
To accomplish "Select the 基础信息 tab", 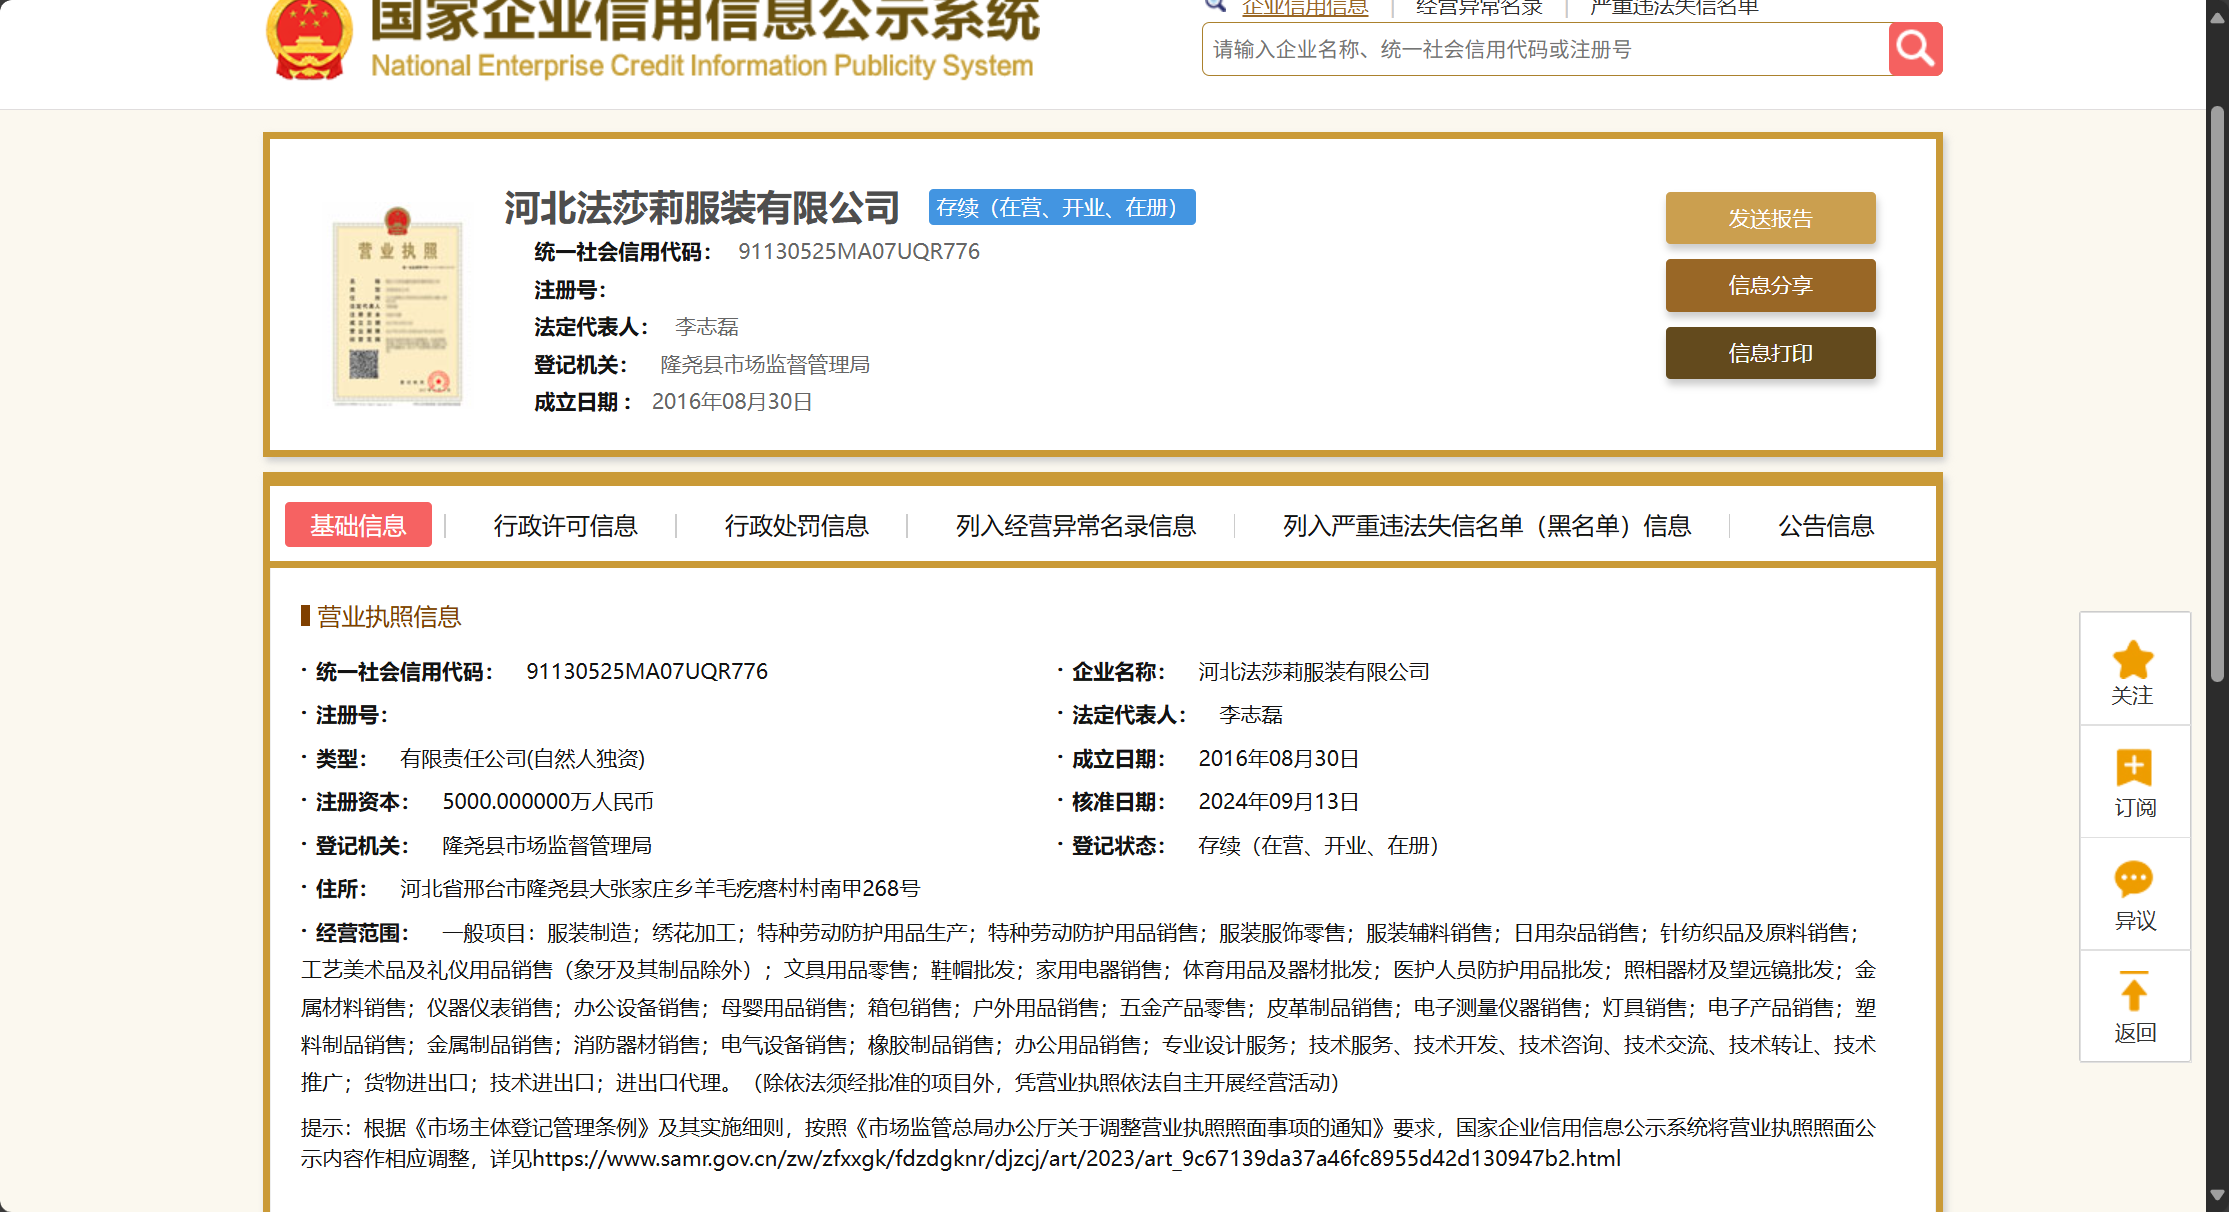I will coord(358,525).
